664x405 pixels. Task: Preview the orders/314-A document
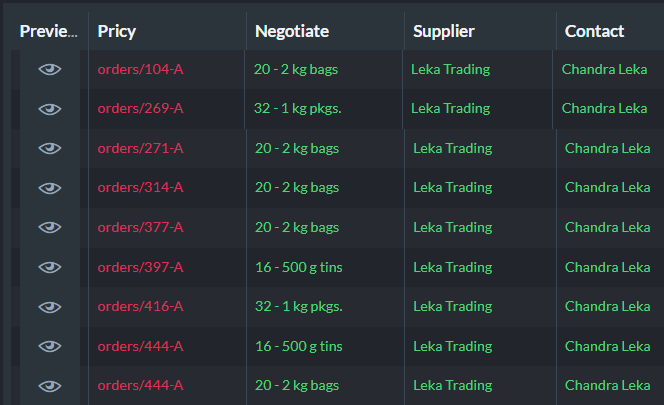[x=50, y=188]
